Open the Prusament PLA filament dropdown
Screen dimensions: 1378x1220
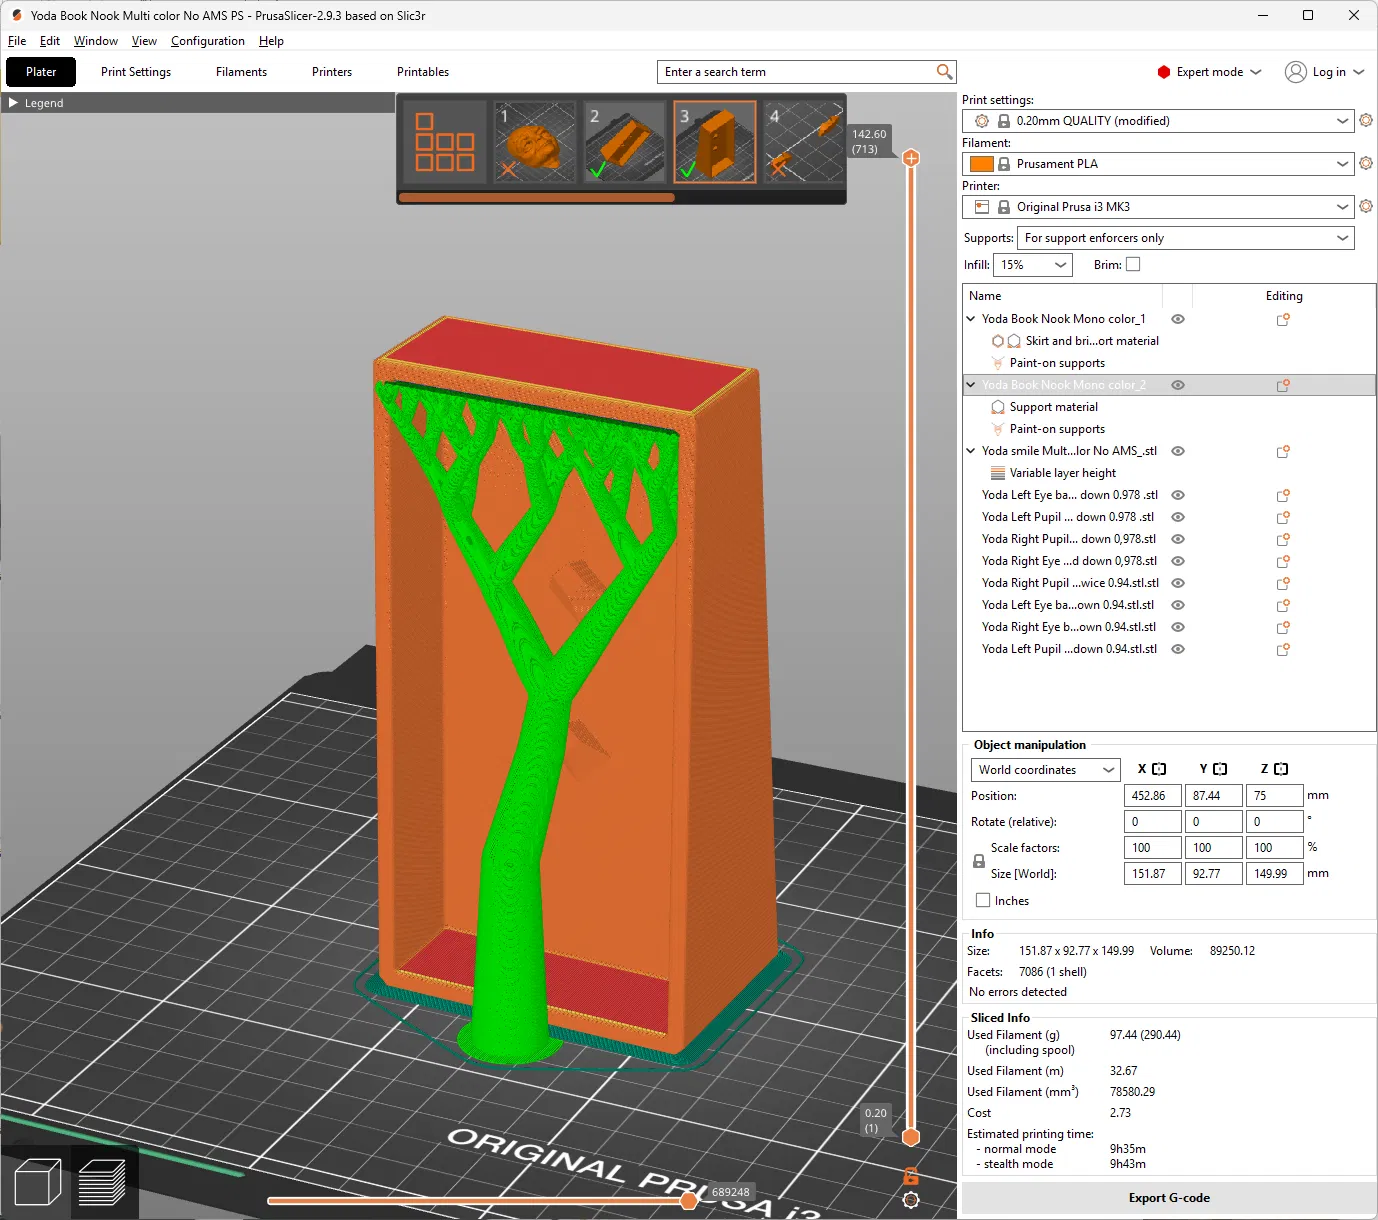(1158, 164)
